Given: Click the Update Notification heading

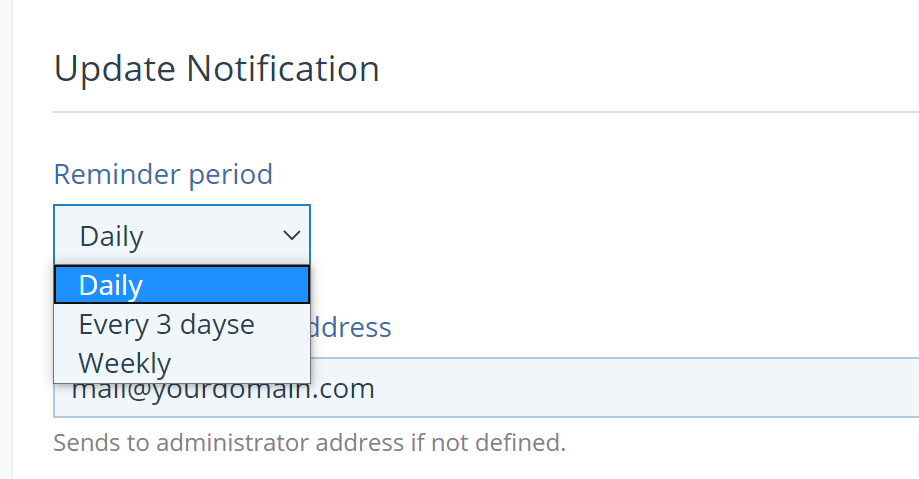Looking at the screenshot, I should tap(217, 69).
